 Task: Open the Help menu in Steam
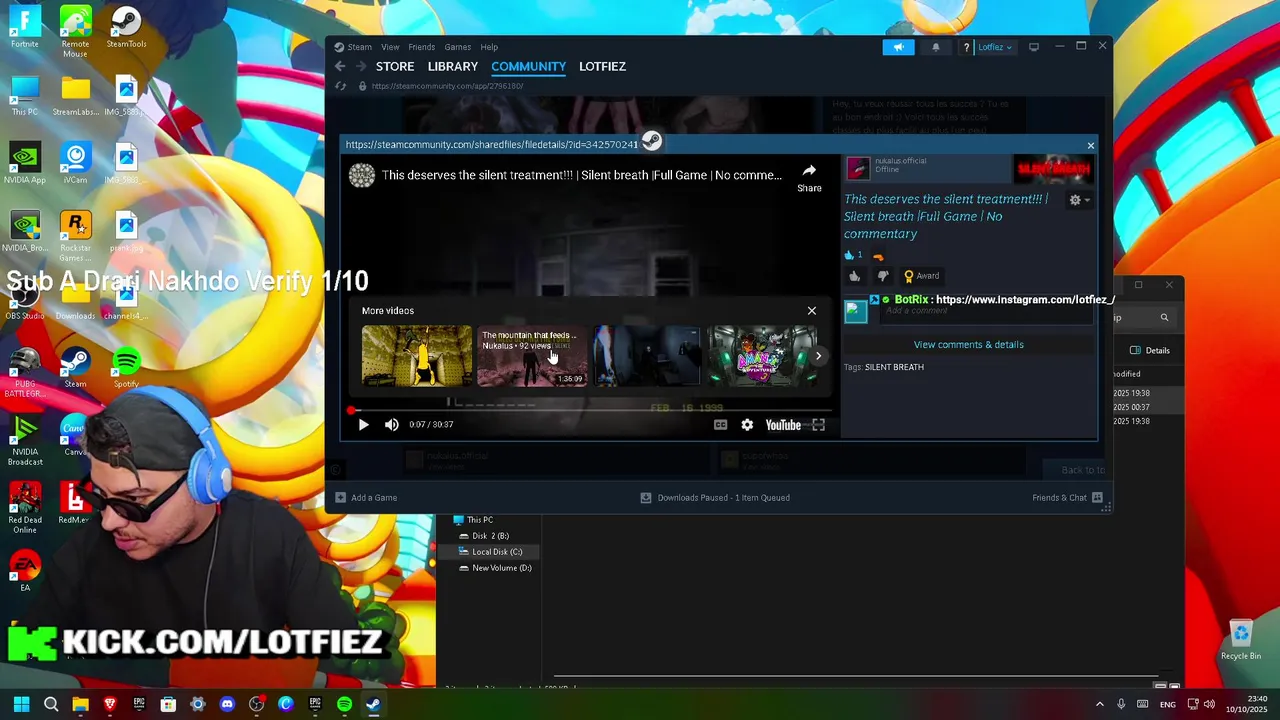(489, 47)
